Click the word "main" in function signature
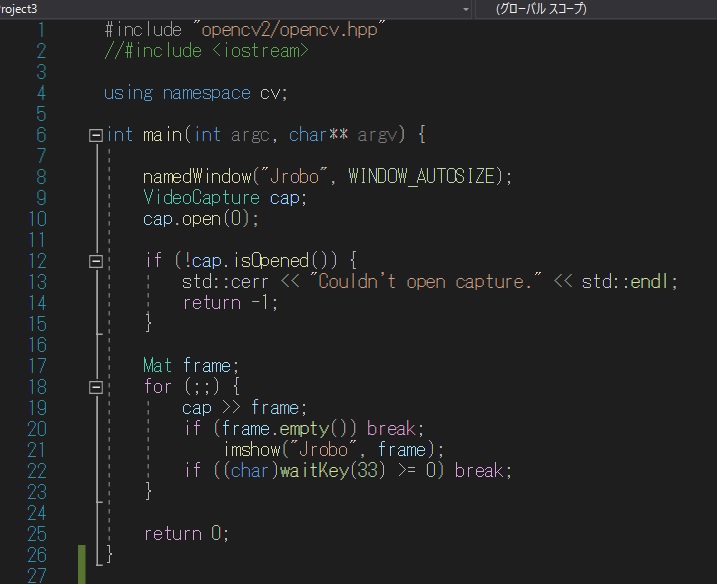Image resolution: width=717 pixels, height=584 pixels. [162, 135]
